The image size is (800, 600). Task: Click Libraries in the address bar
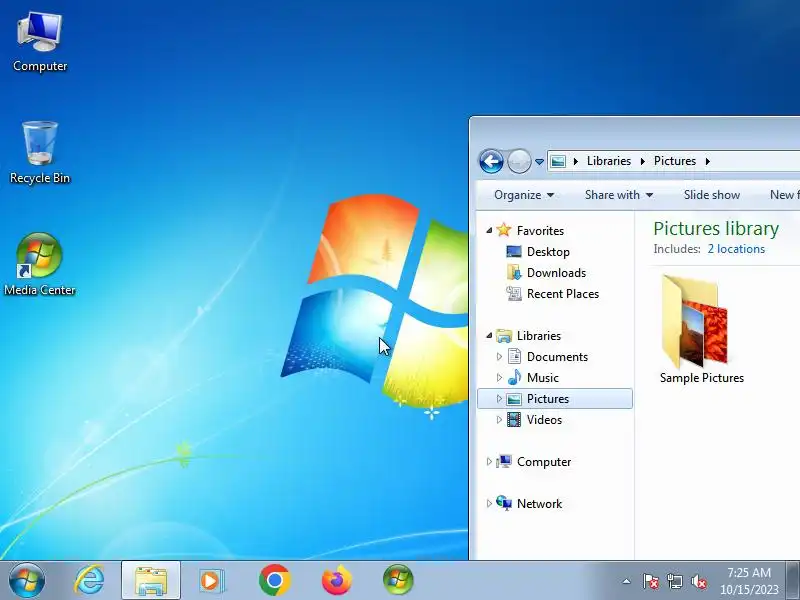point(609,161)
